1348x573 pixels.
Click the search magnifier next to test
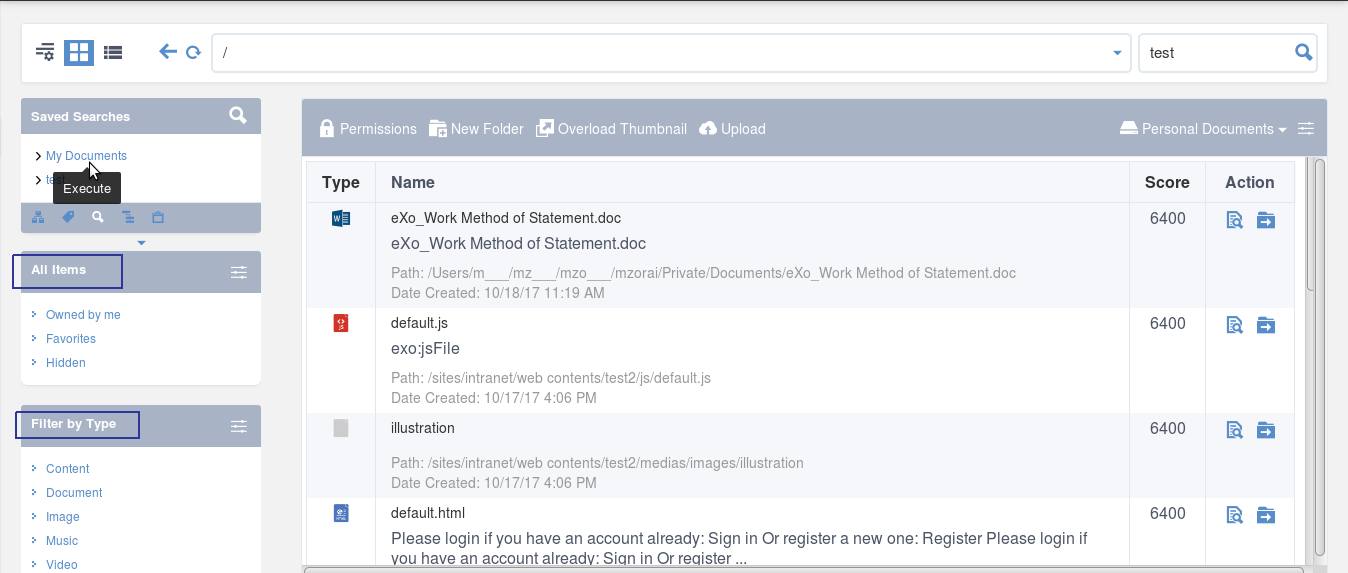pyautogui.click(x=1303, y=52)
